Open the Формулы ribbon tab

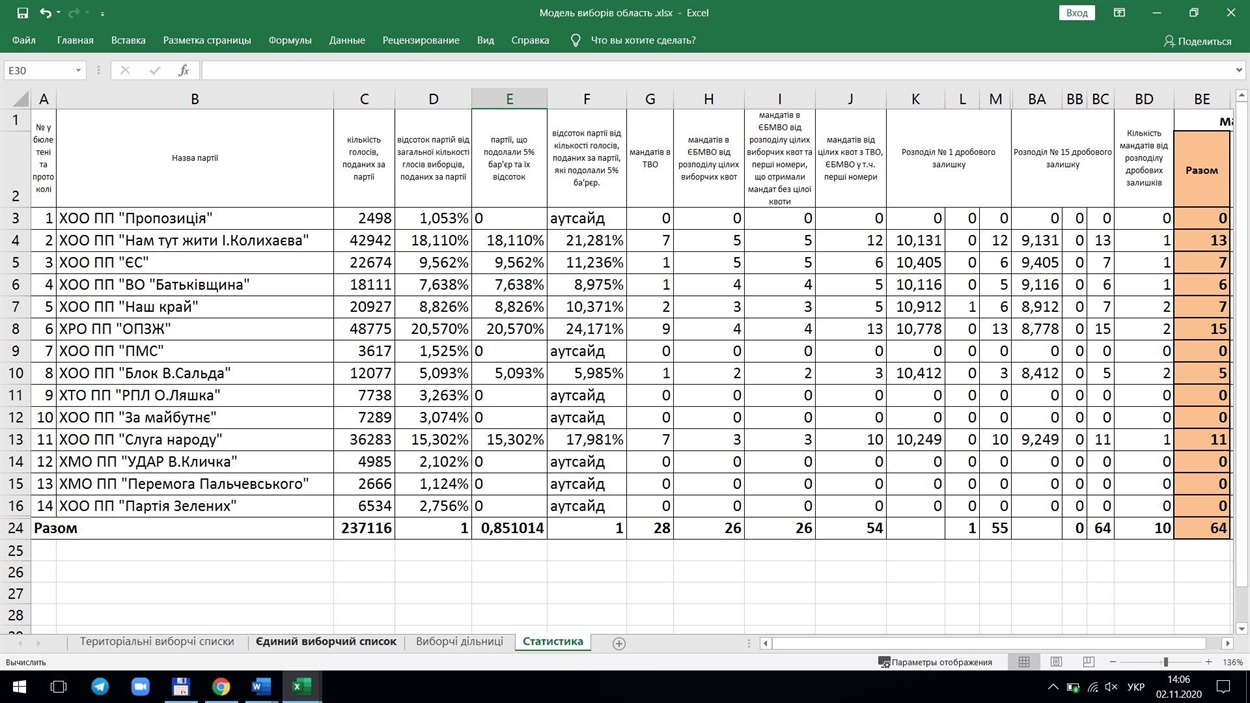tap(290, 41)
